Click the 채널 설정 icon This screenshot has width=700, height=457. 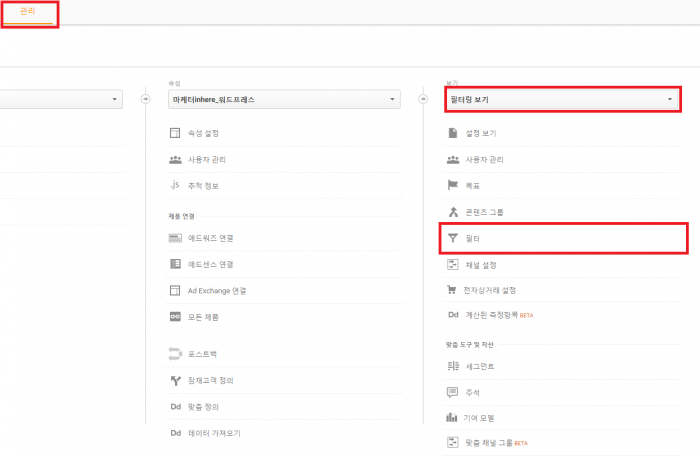pyautogui.click(x=453, y=265)
